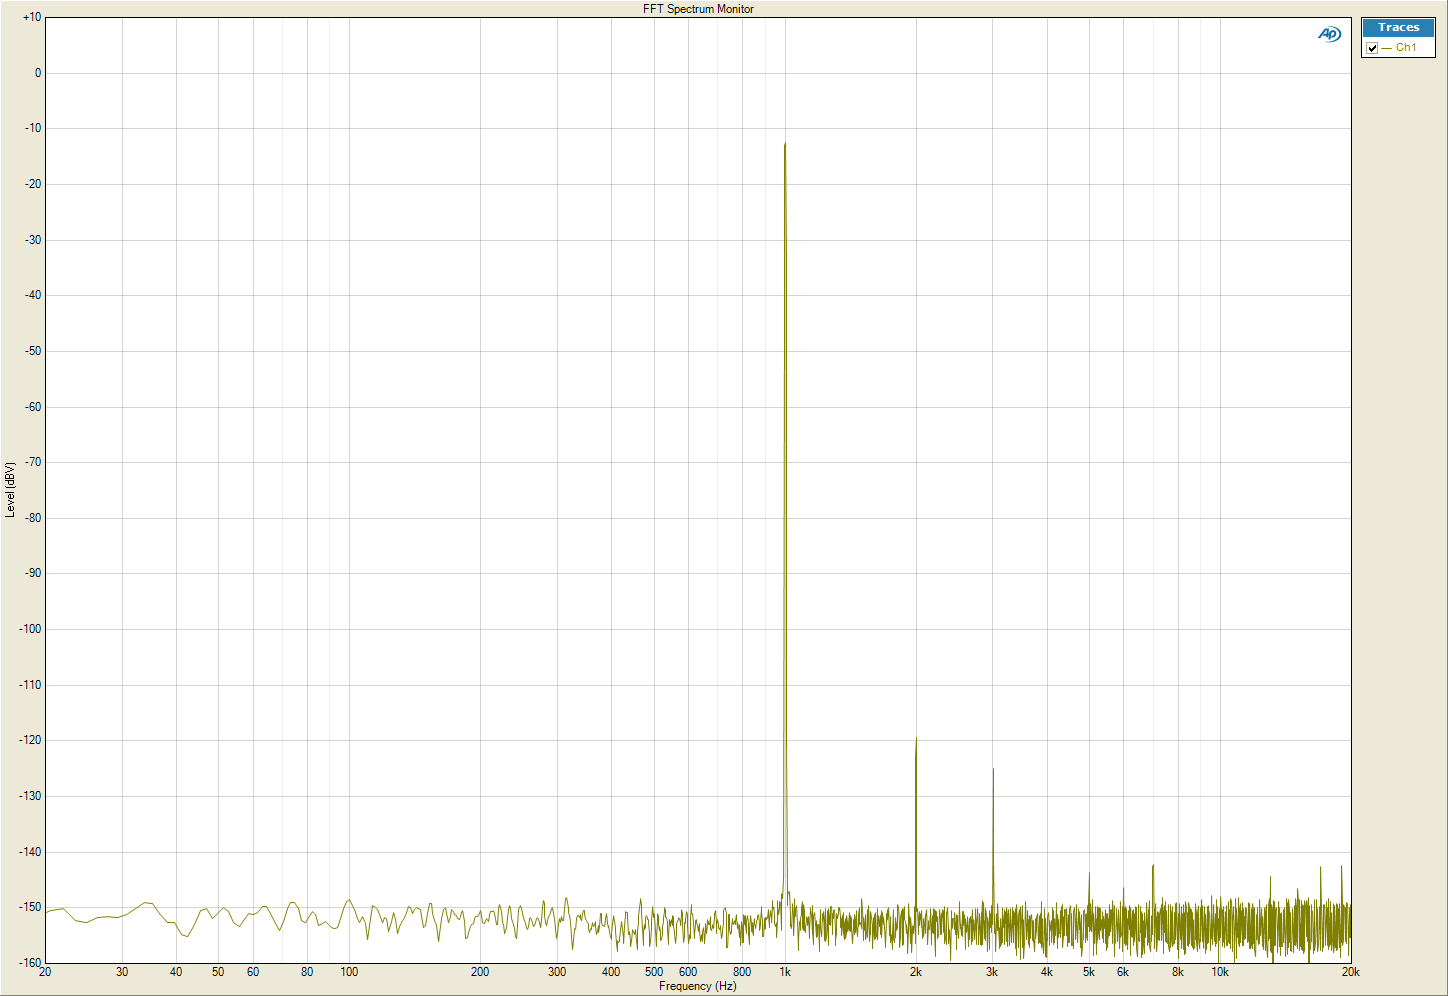
Task: Click the 3k harmonic peak
Action: click(993, 770)
